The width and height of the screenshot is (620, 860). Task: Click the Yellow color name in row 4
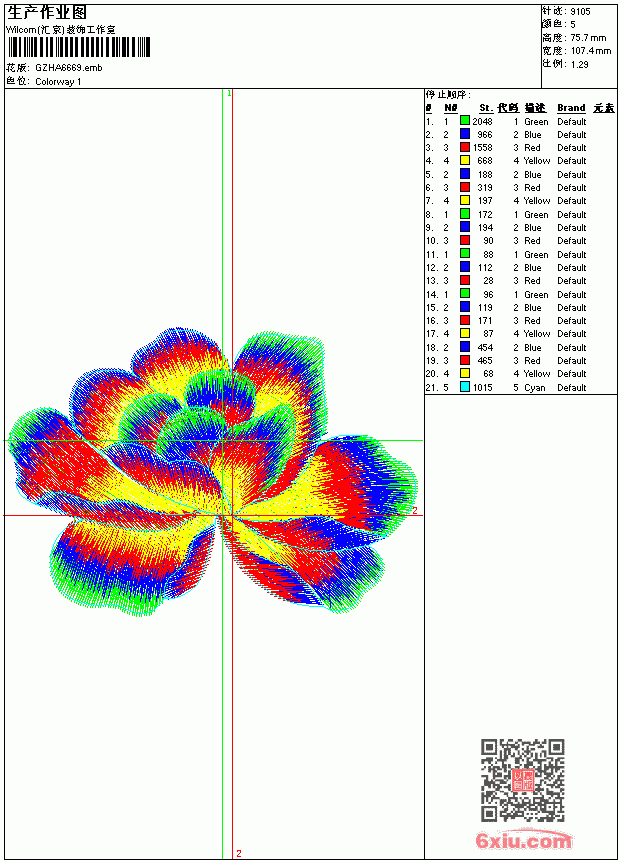(x=537, y=161)
